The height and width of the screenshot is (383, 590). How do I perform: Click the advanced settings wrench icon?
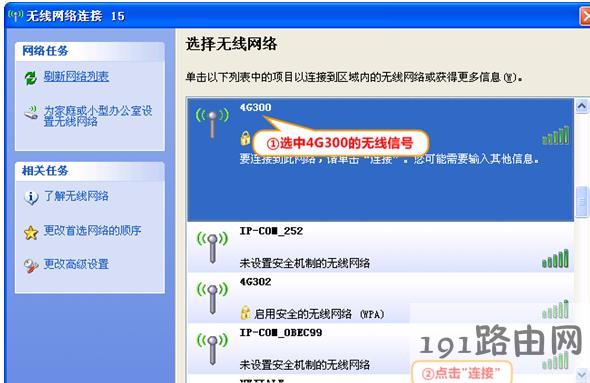(x=31, y=266)
